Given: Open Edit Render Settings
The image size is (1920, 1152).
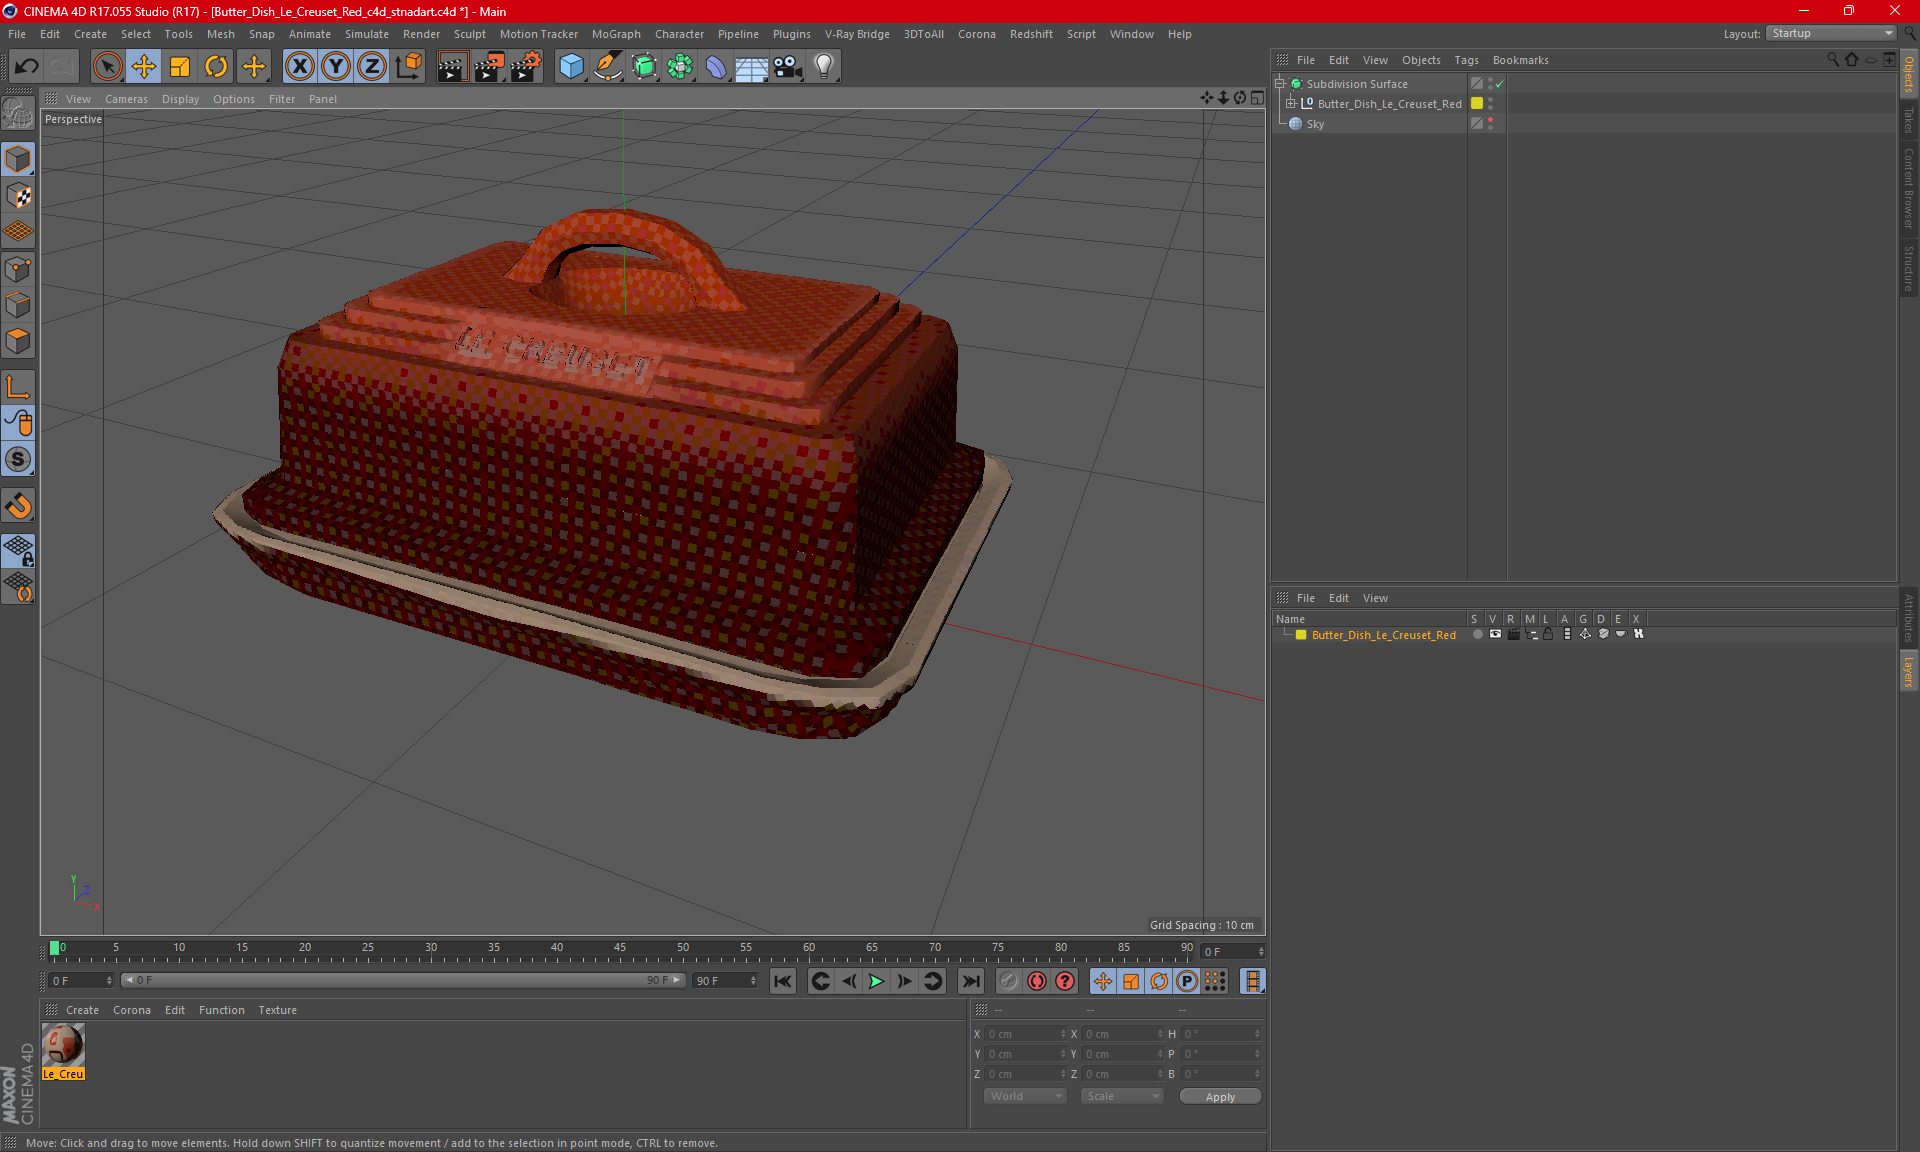Looking at the screenshot, I should coord(526,66).
